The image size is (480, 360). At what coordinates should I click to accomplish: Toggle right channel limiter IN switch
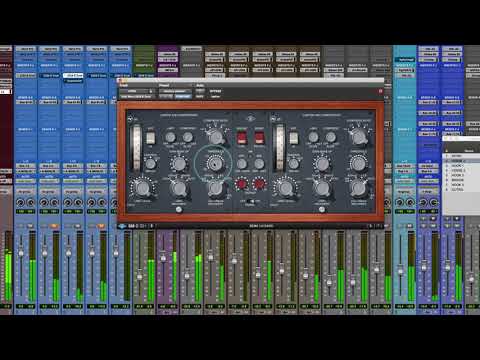click(293, 138)
